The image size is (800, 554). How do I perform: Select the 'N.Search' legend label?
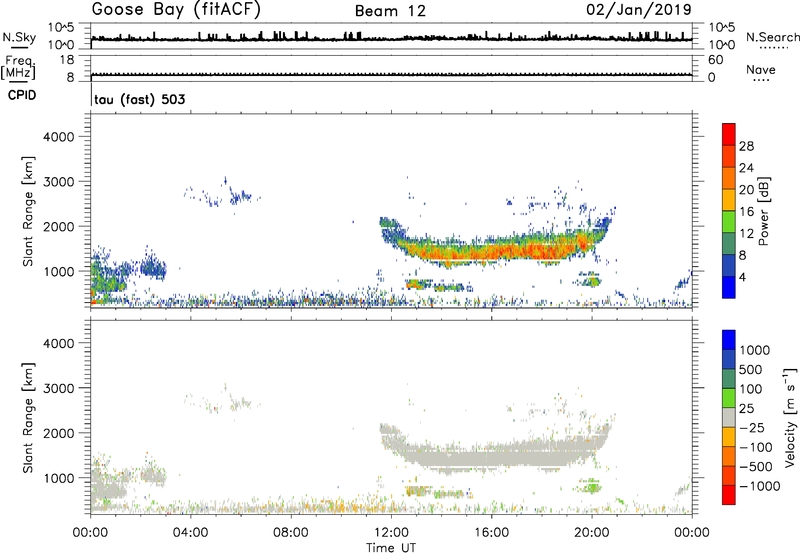point(772,37)
